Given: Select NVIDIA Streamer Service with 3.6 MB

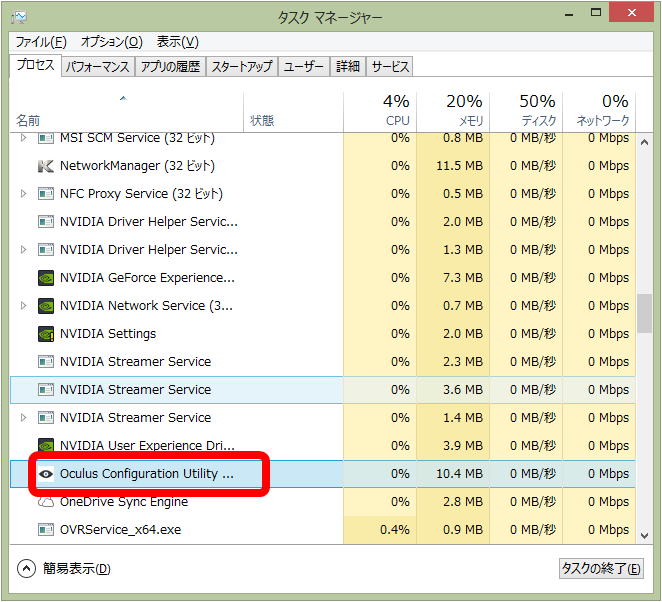Looking at the screenshot, I should [x=323, y=390].
